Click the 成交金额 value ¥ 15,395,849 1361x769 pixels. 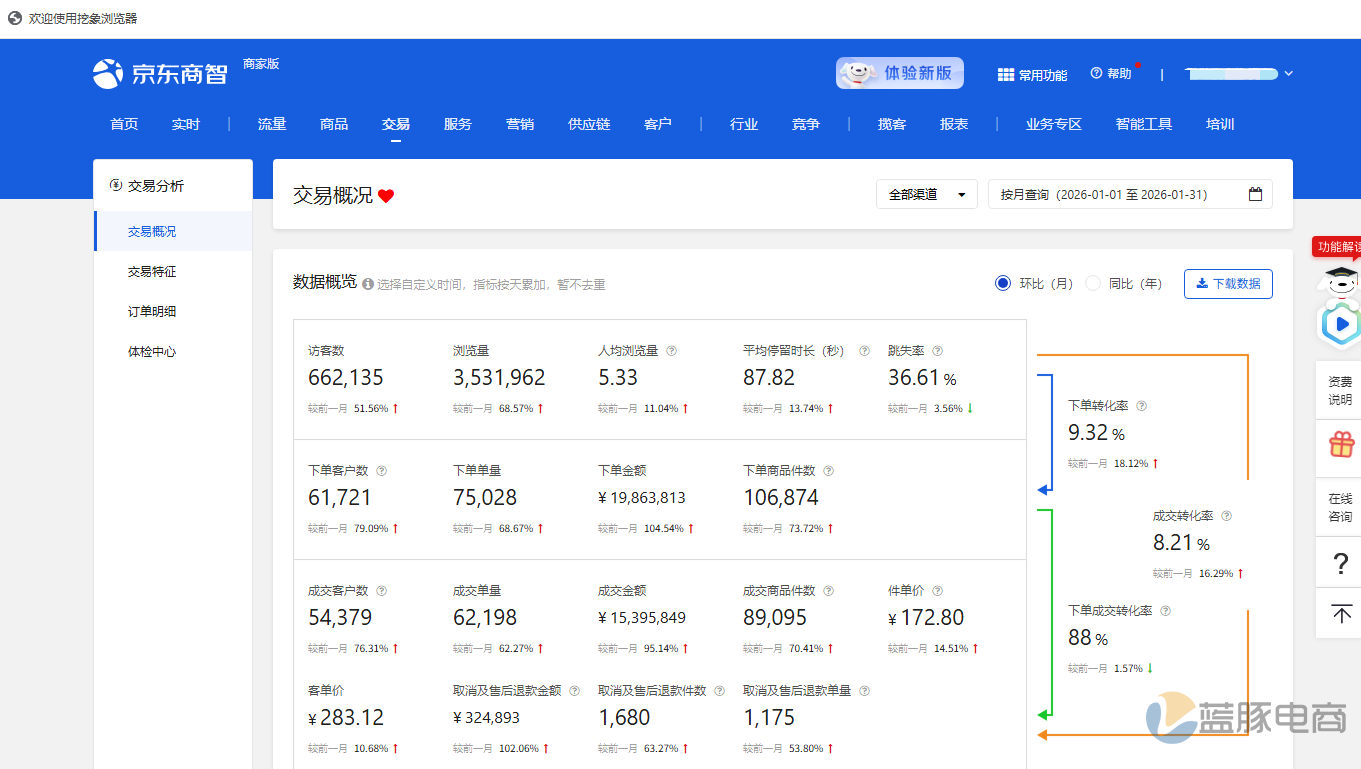pyautogui.click(x=642, y=618)
